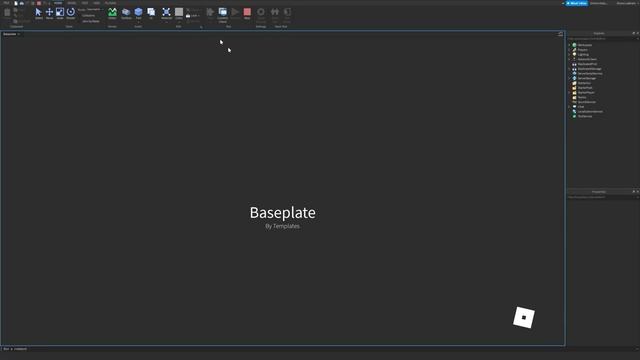Click the Group button in Edit group
Screen dimensions: 640x360
(x=194, y=10)
